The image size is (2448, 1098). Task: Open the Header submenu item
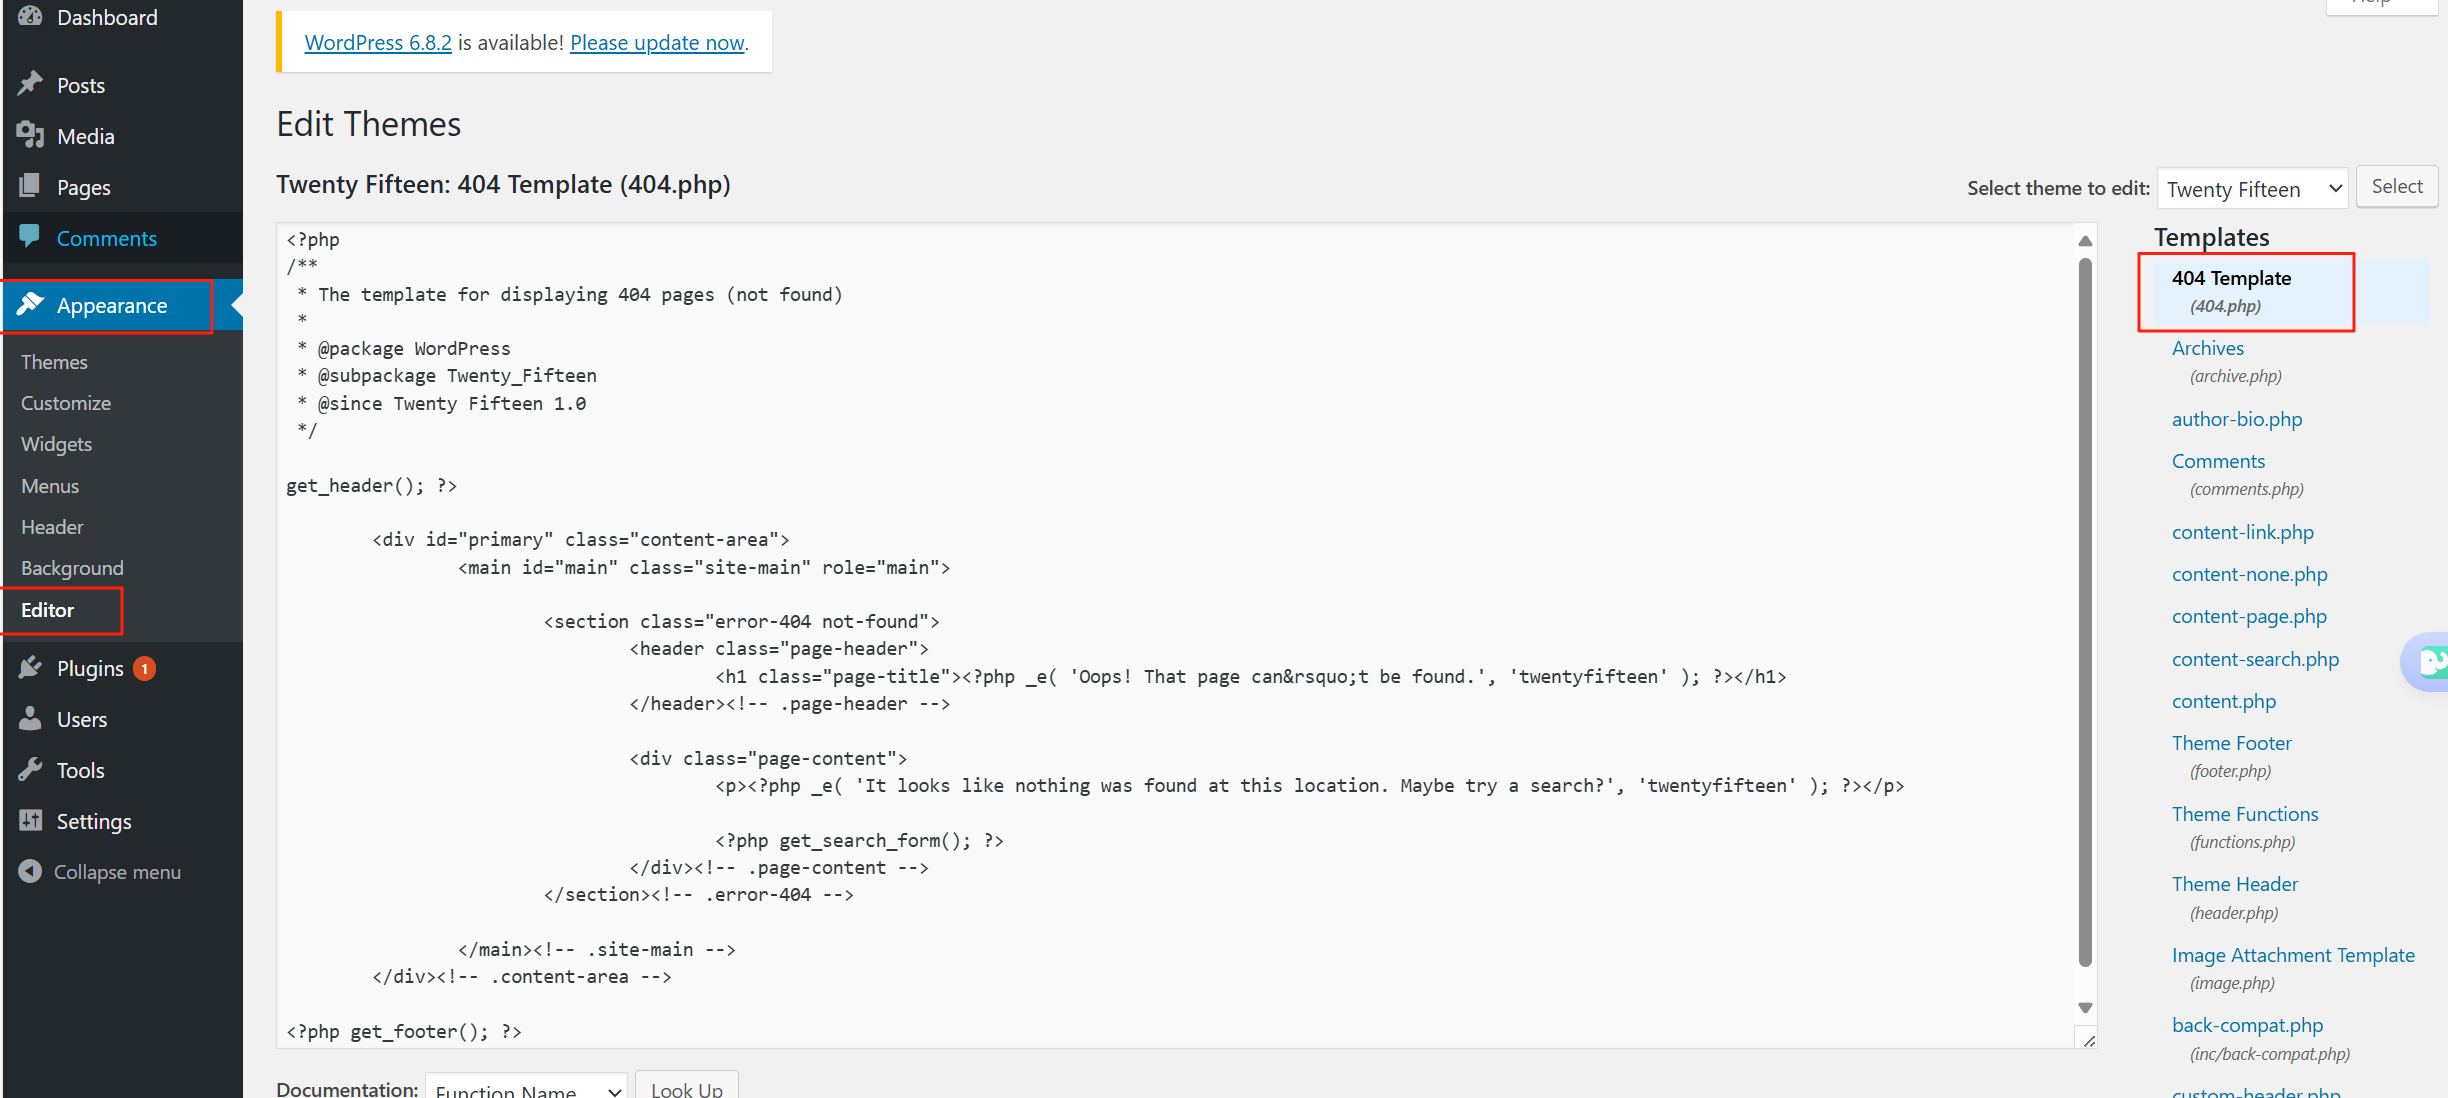(x=52, y=526)
